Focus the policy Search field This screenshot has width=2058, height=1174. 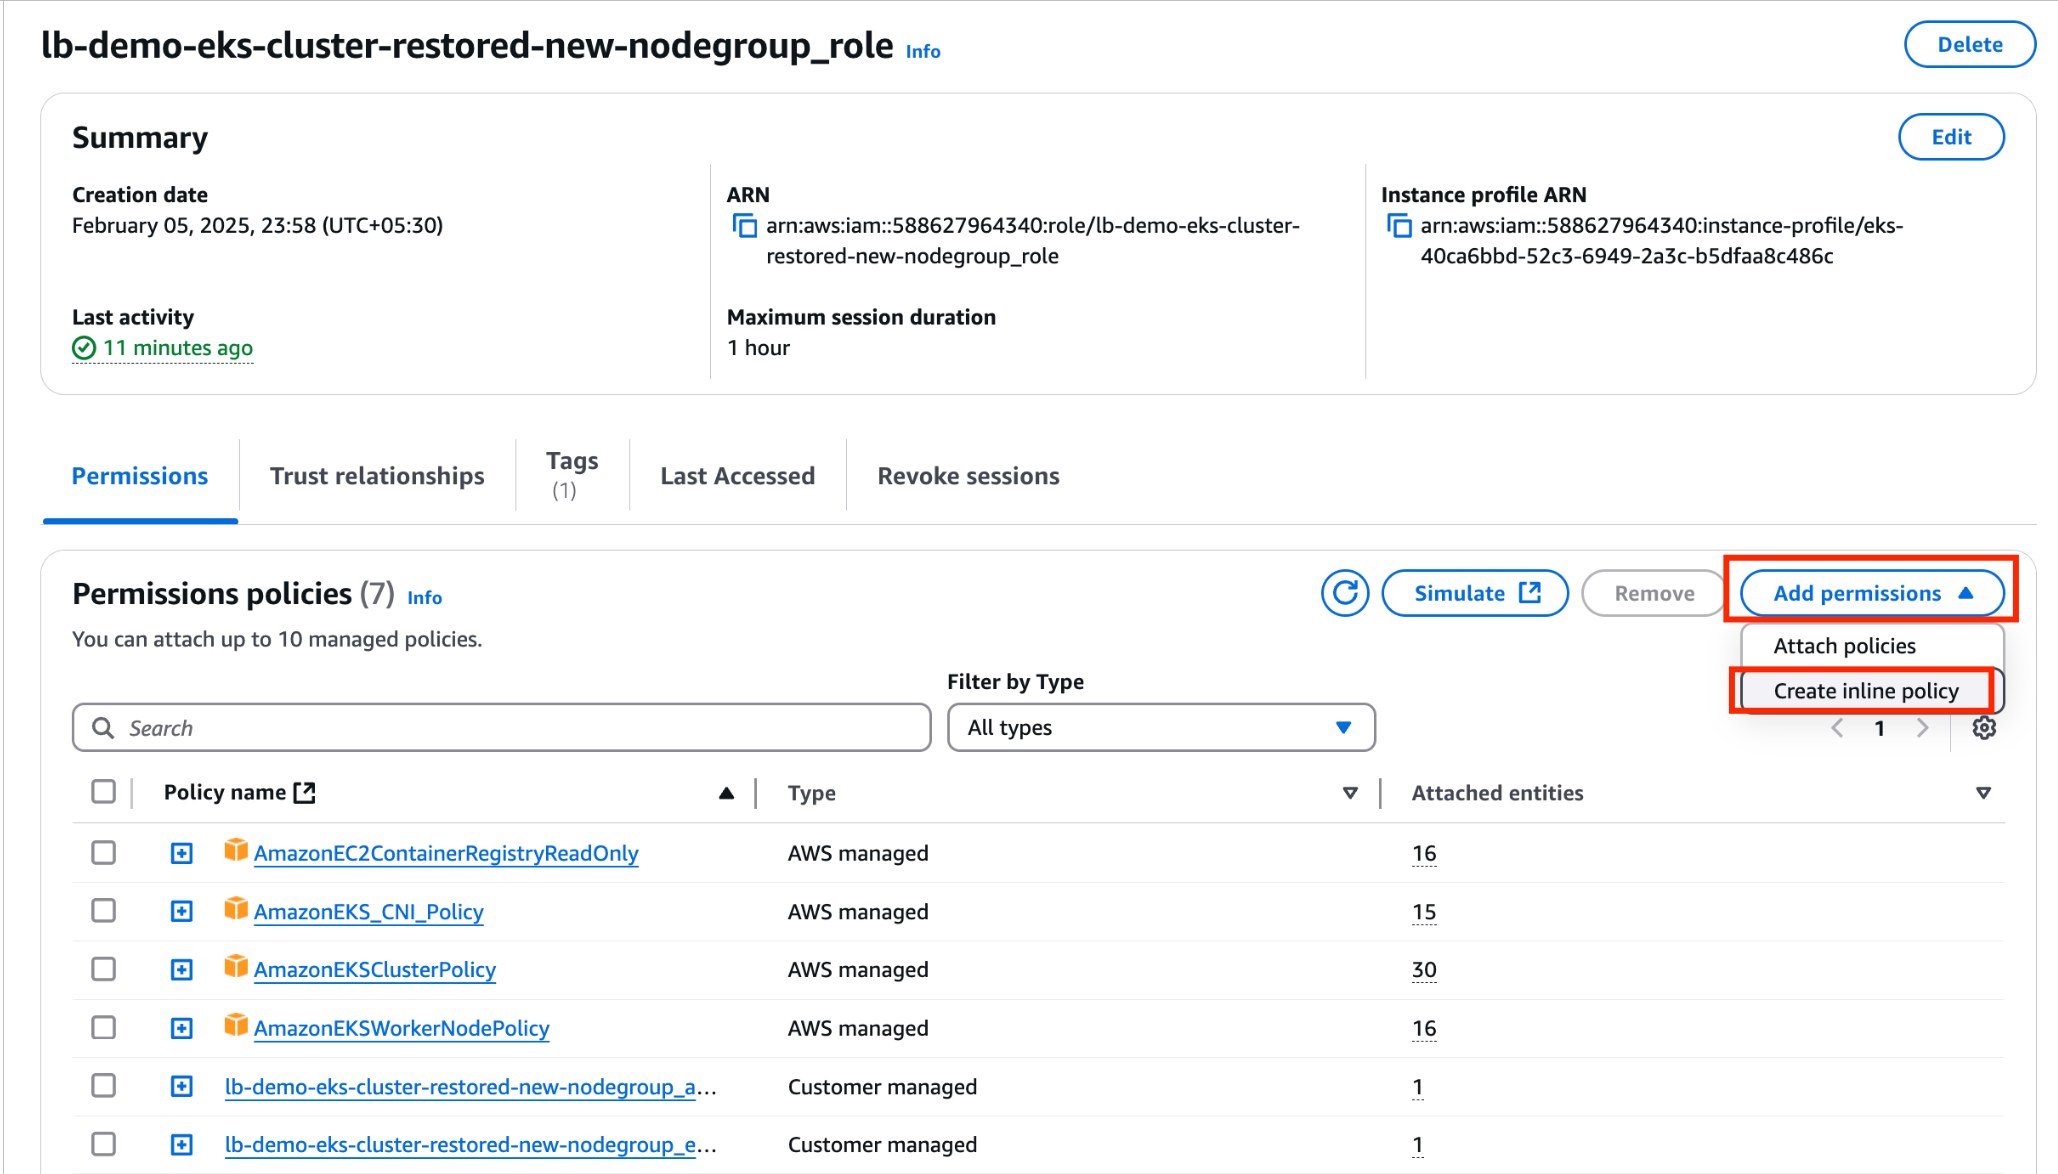(502, 728)
